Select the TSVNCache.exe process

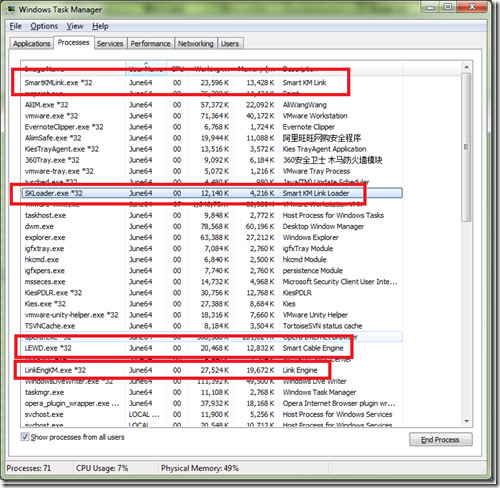coord(212,326)
